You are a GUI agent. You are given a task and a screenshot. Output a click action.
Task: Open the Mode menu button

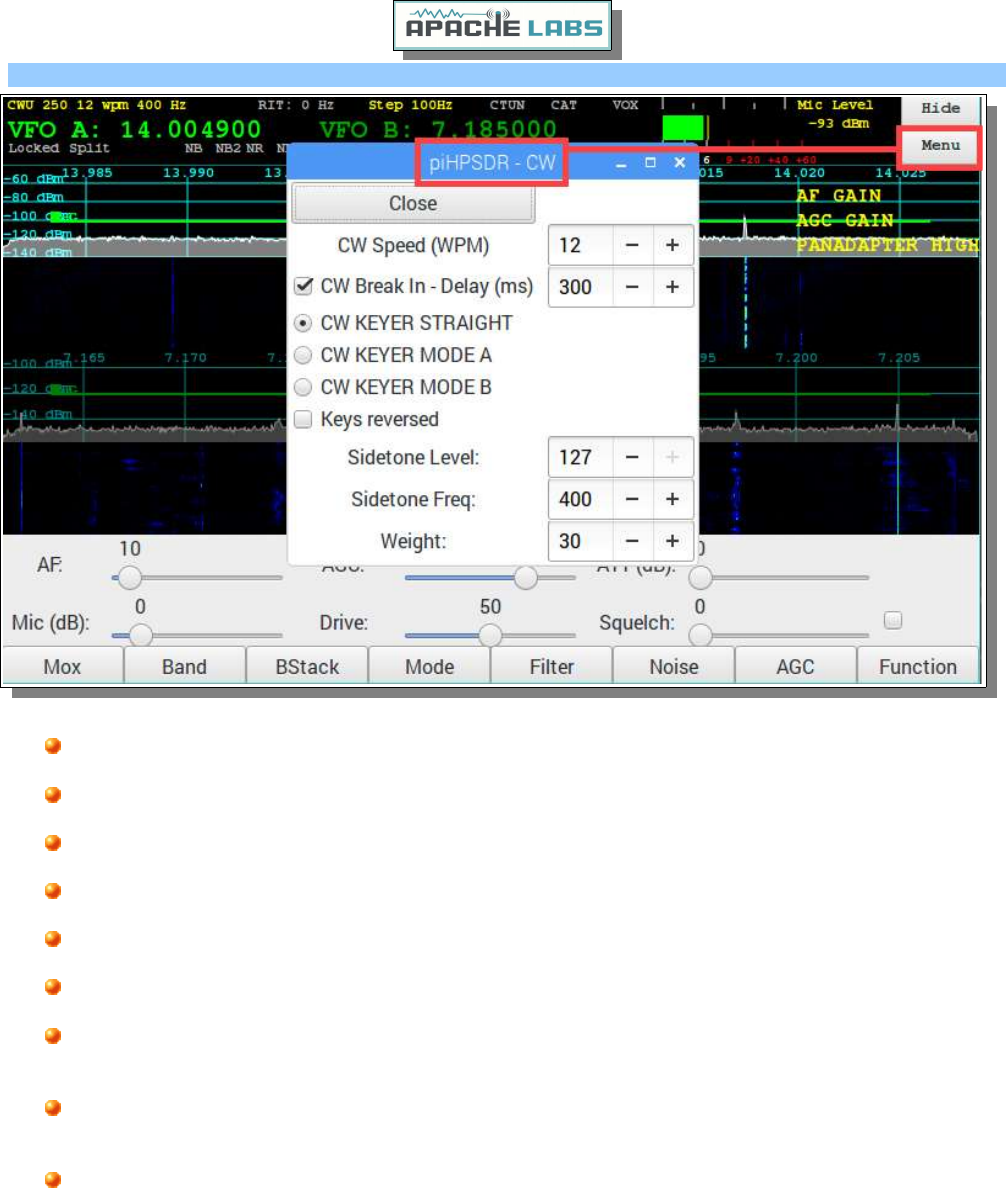430,667
